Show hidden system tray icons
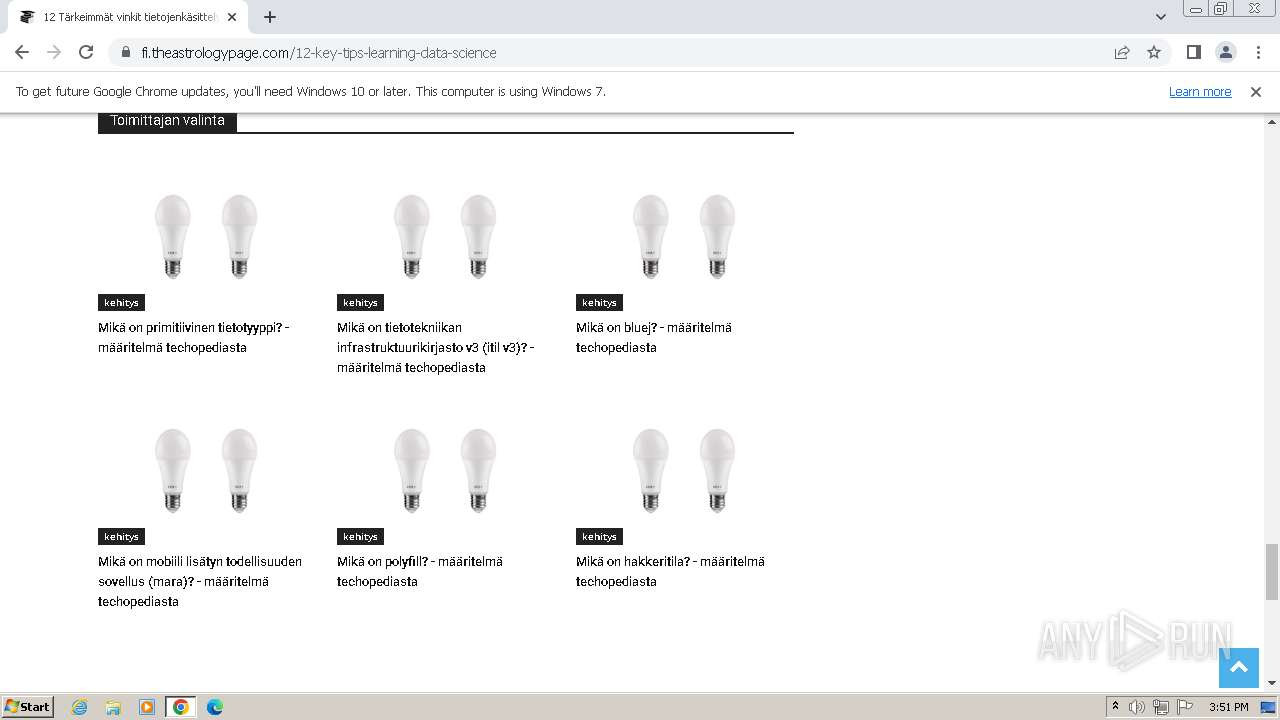 [x=1115, y=707]
